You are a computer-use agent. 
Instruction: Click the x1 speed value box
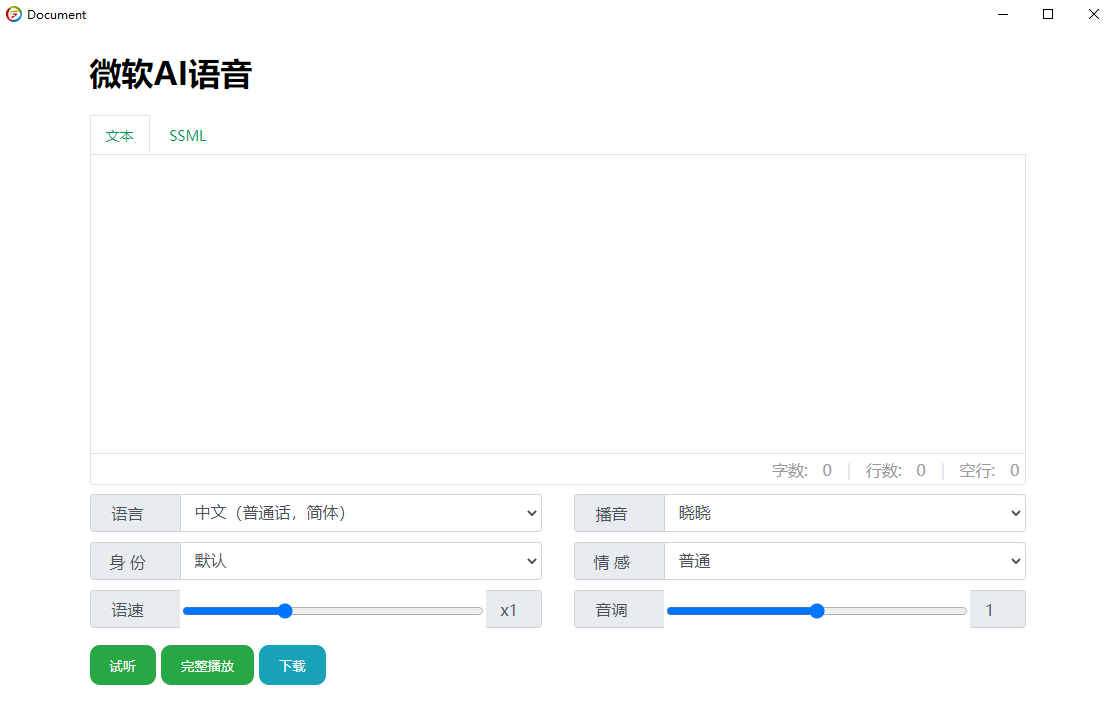514,610
